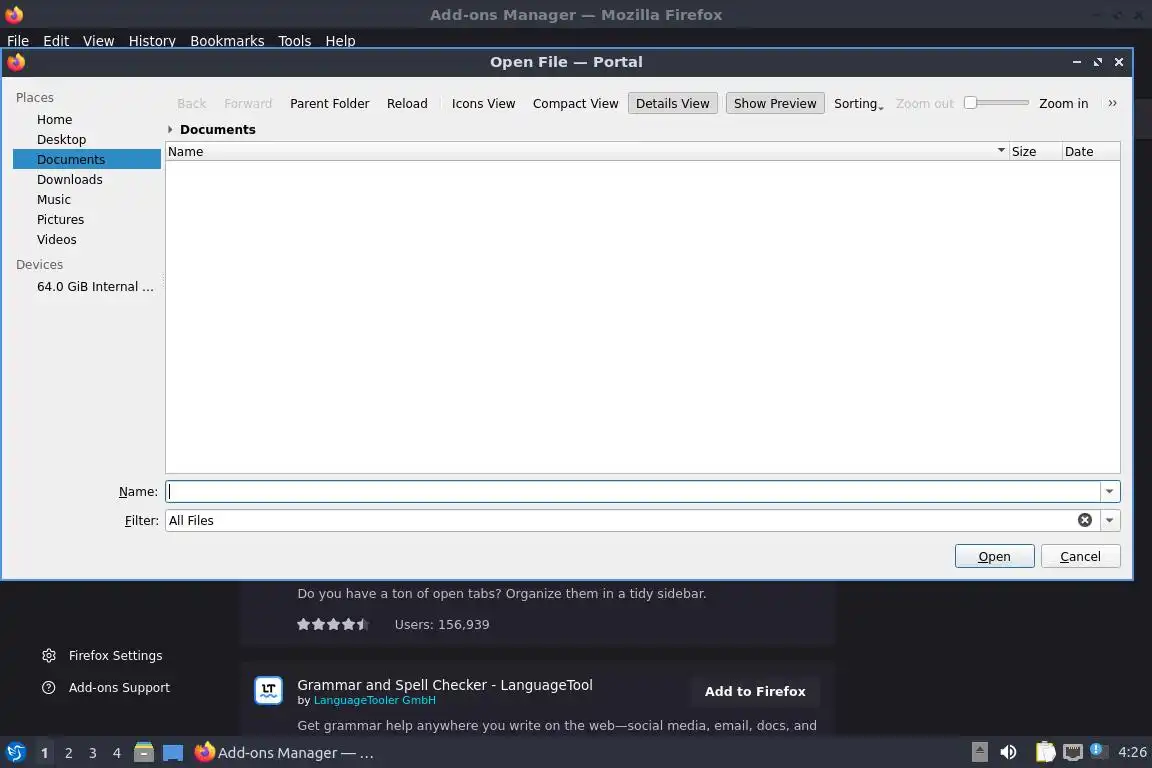Toggle the Show Preview button

[x=775, y=104]
